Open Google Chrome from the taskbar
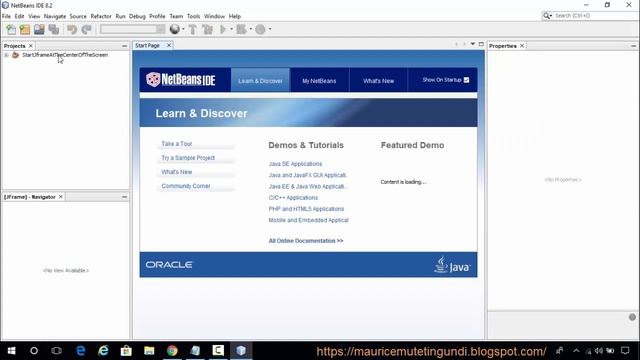Image resolution: width=640 pixels, height=360 pixels. (172, 351)
